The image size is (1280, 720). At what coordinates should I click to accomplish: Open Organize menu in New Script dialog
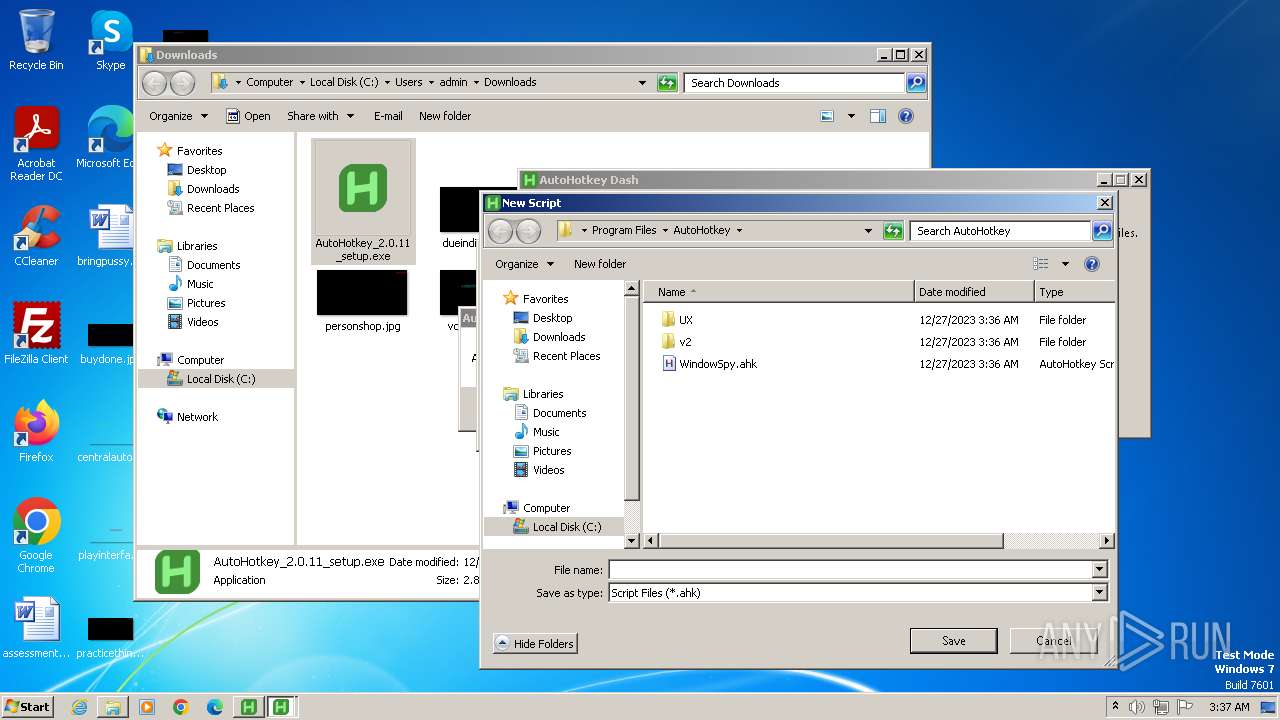[x=524, y=264]
